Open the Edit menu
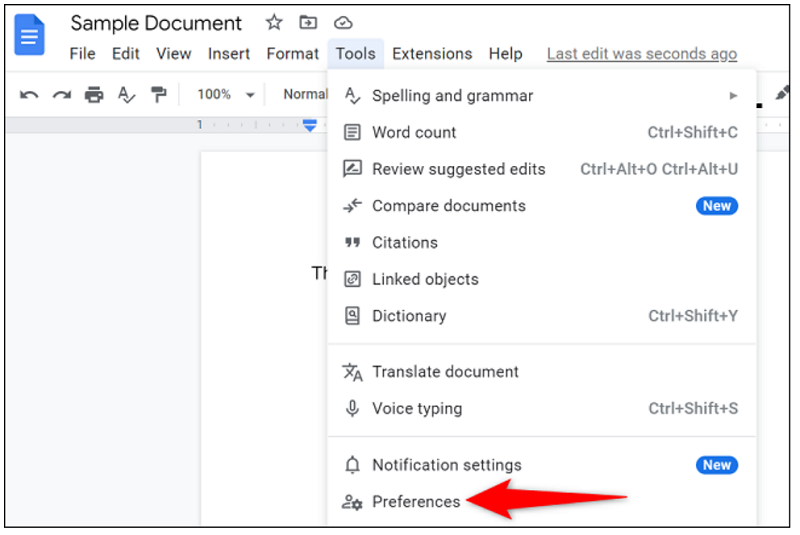800x535 pixels. click(126, 54)
